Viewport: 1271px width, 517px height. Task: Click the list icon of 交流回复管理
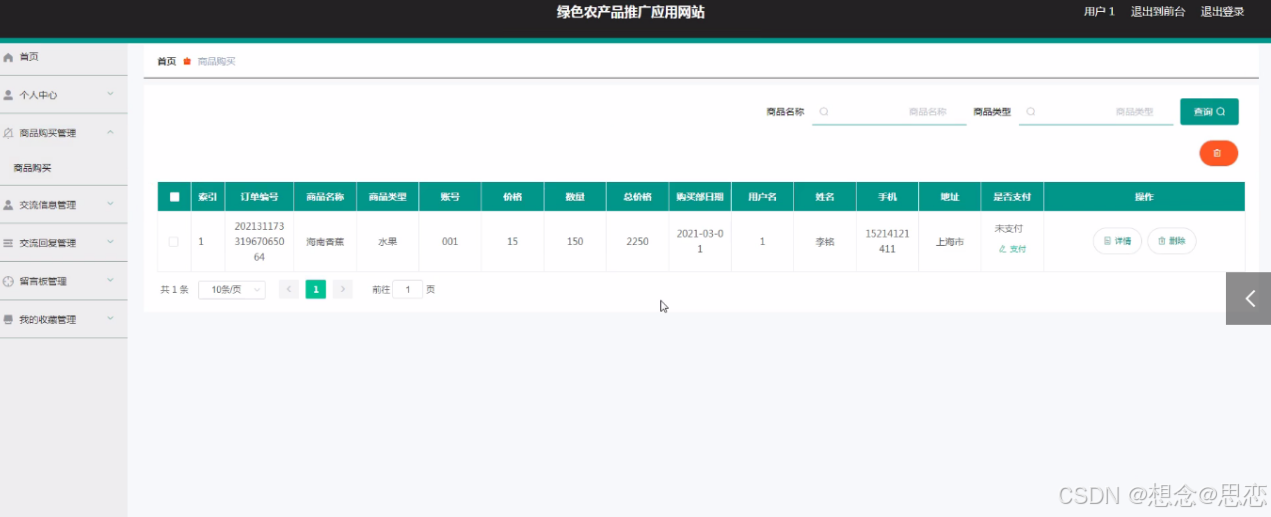click(x=9, y=243)
